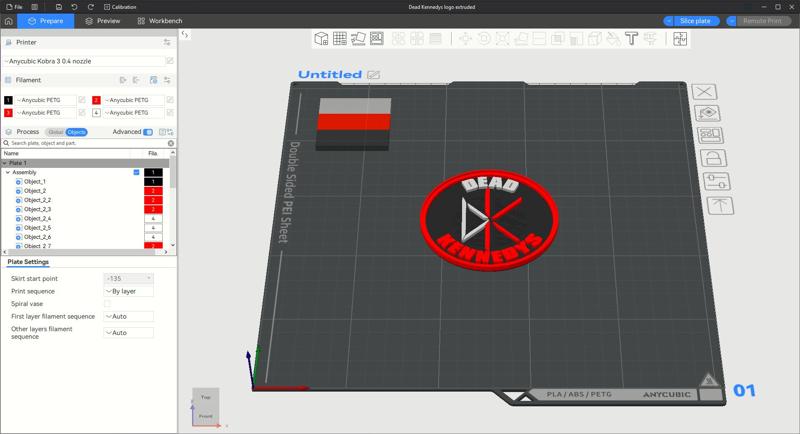Switch to the Preview tab
The width and height of the screenshot is (800, 434).
(103, 21)
